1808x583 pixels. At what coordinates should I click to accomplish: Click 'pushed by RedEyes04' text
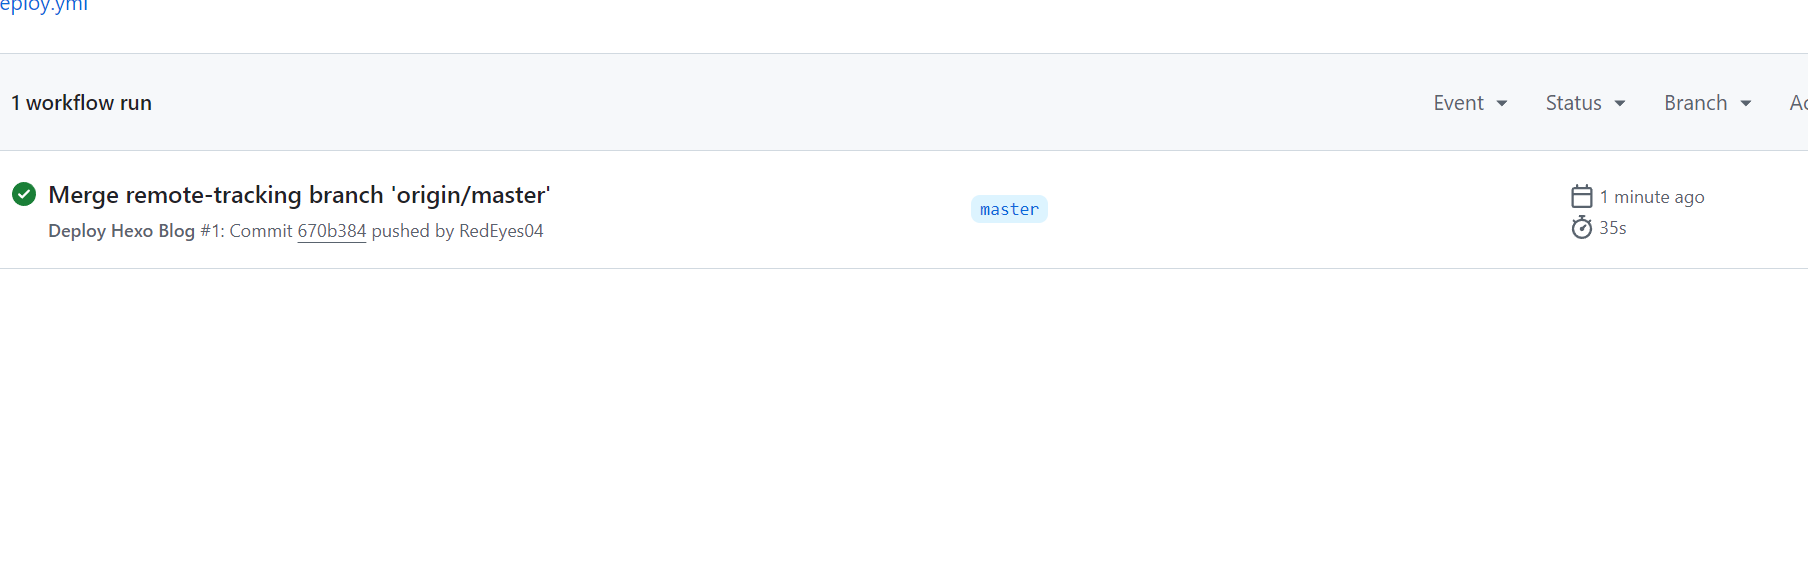coord(457,231)
